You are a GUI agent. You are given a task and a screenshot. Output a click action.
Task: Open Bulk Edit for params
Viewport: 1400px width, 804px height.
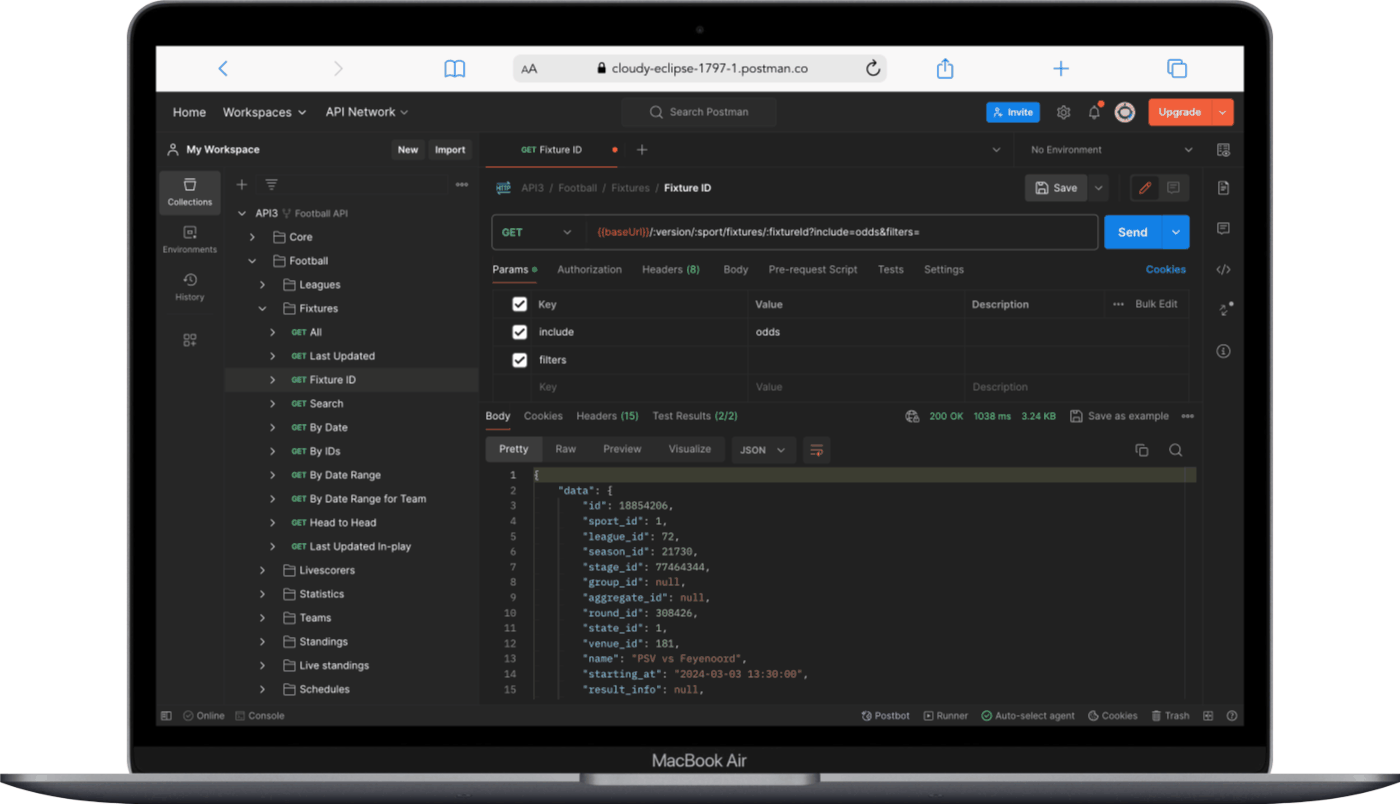(x=1156, y=304)
